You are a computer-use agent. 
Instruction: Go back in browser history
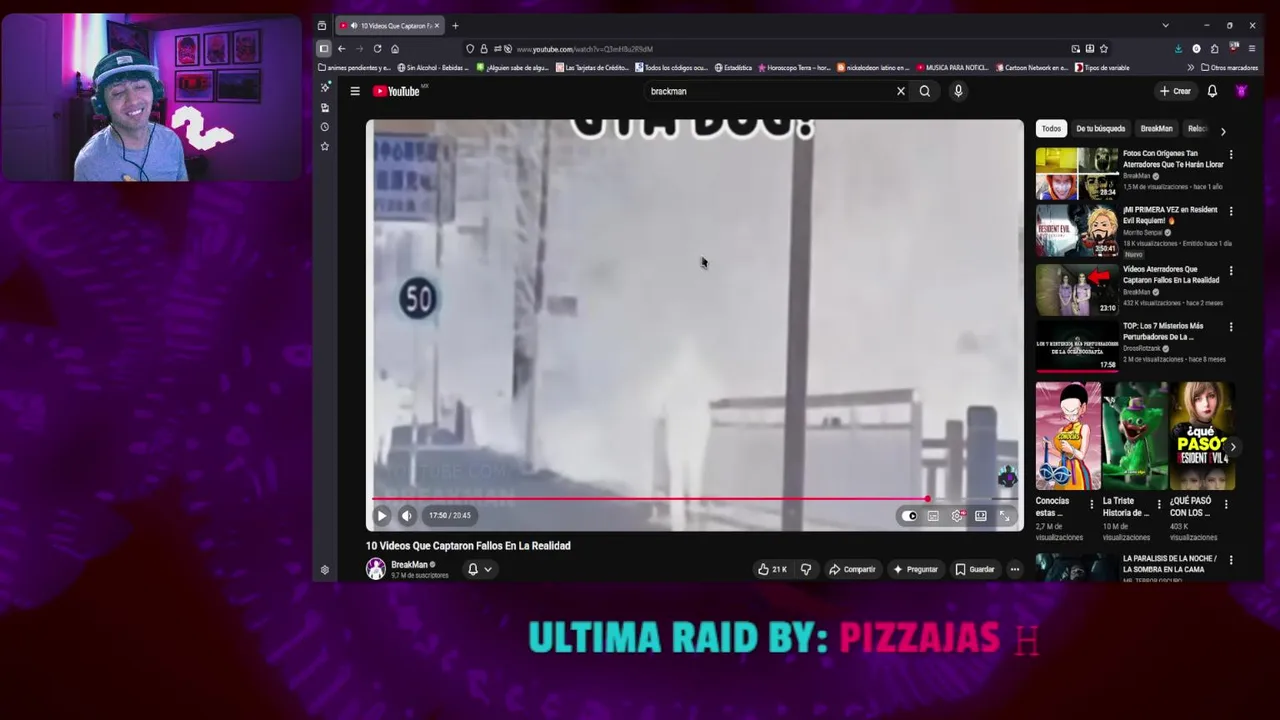[341, 49]
